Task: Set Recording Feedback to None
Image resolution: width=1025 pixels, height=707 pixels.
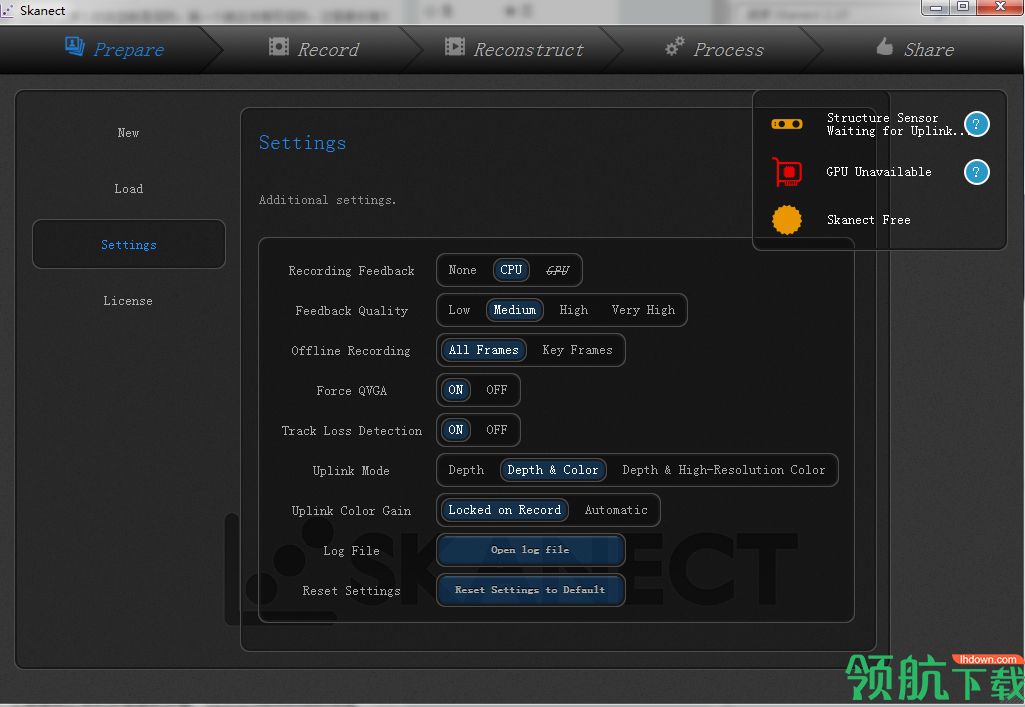Action: click(x=462, y=270)
